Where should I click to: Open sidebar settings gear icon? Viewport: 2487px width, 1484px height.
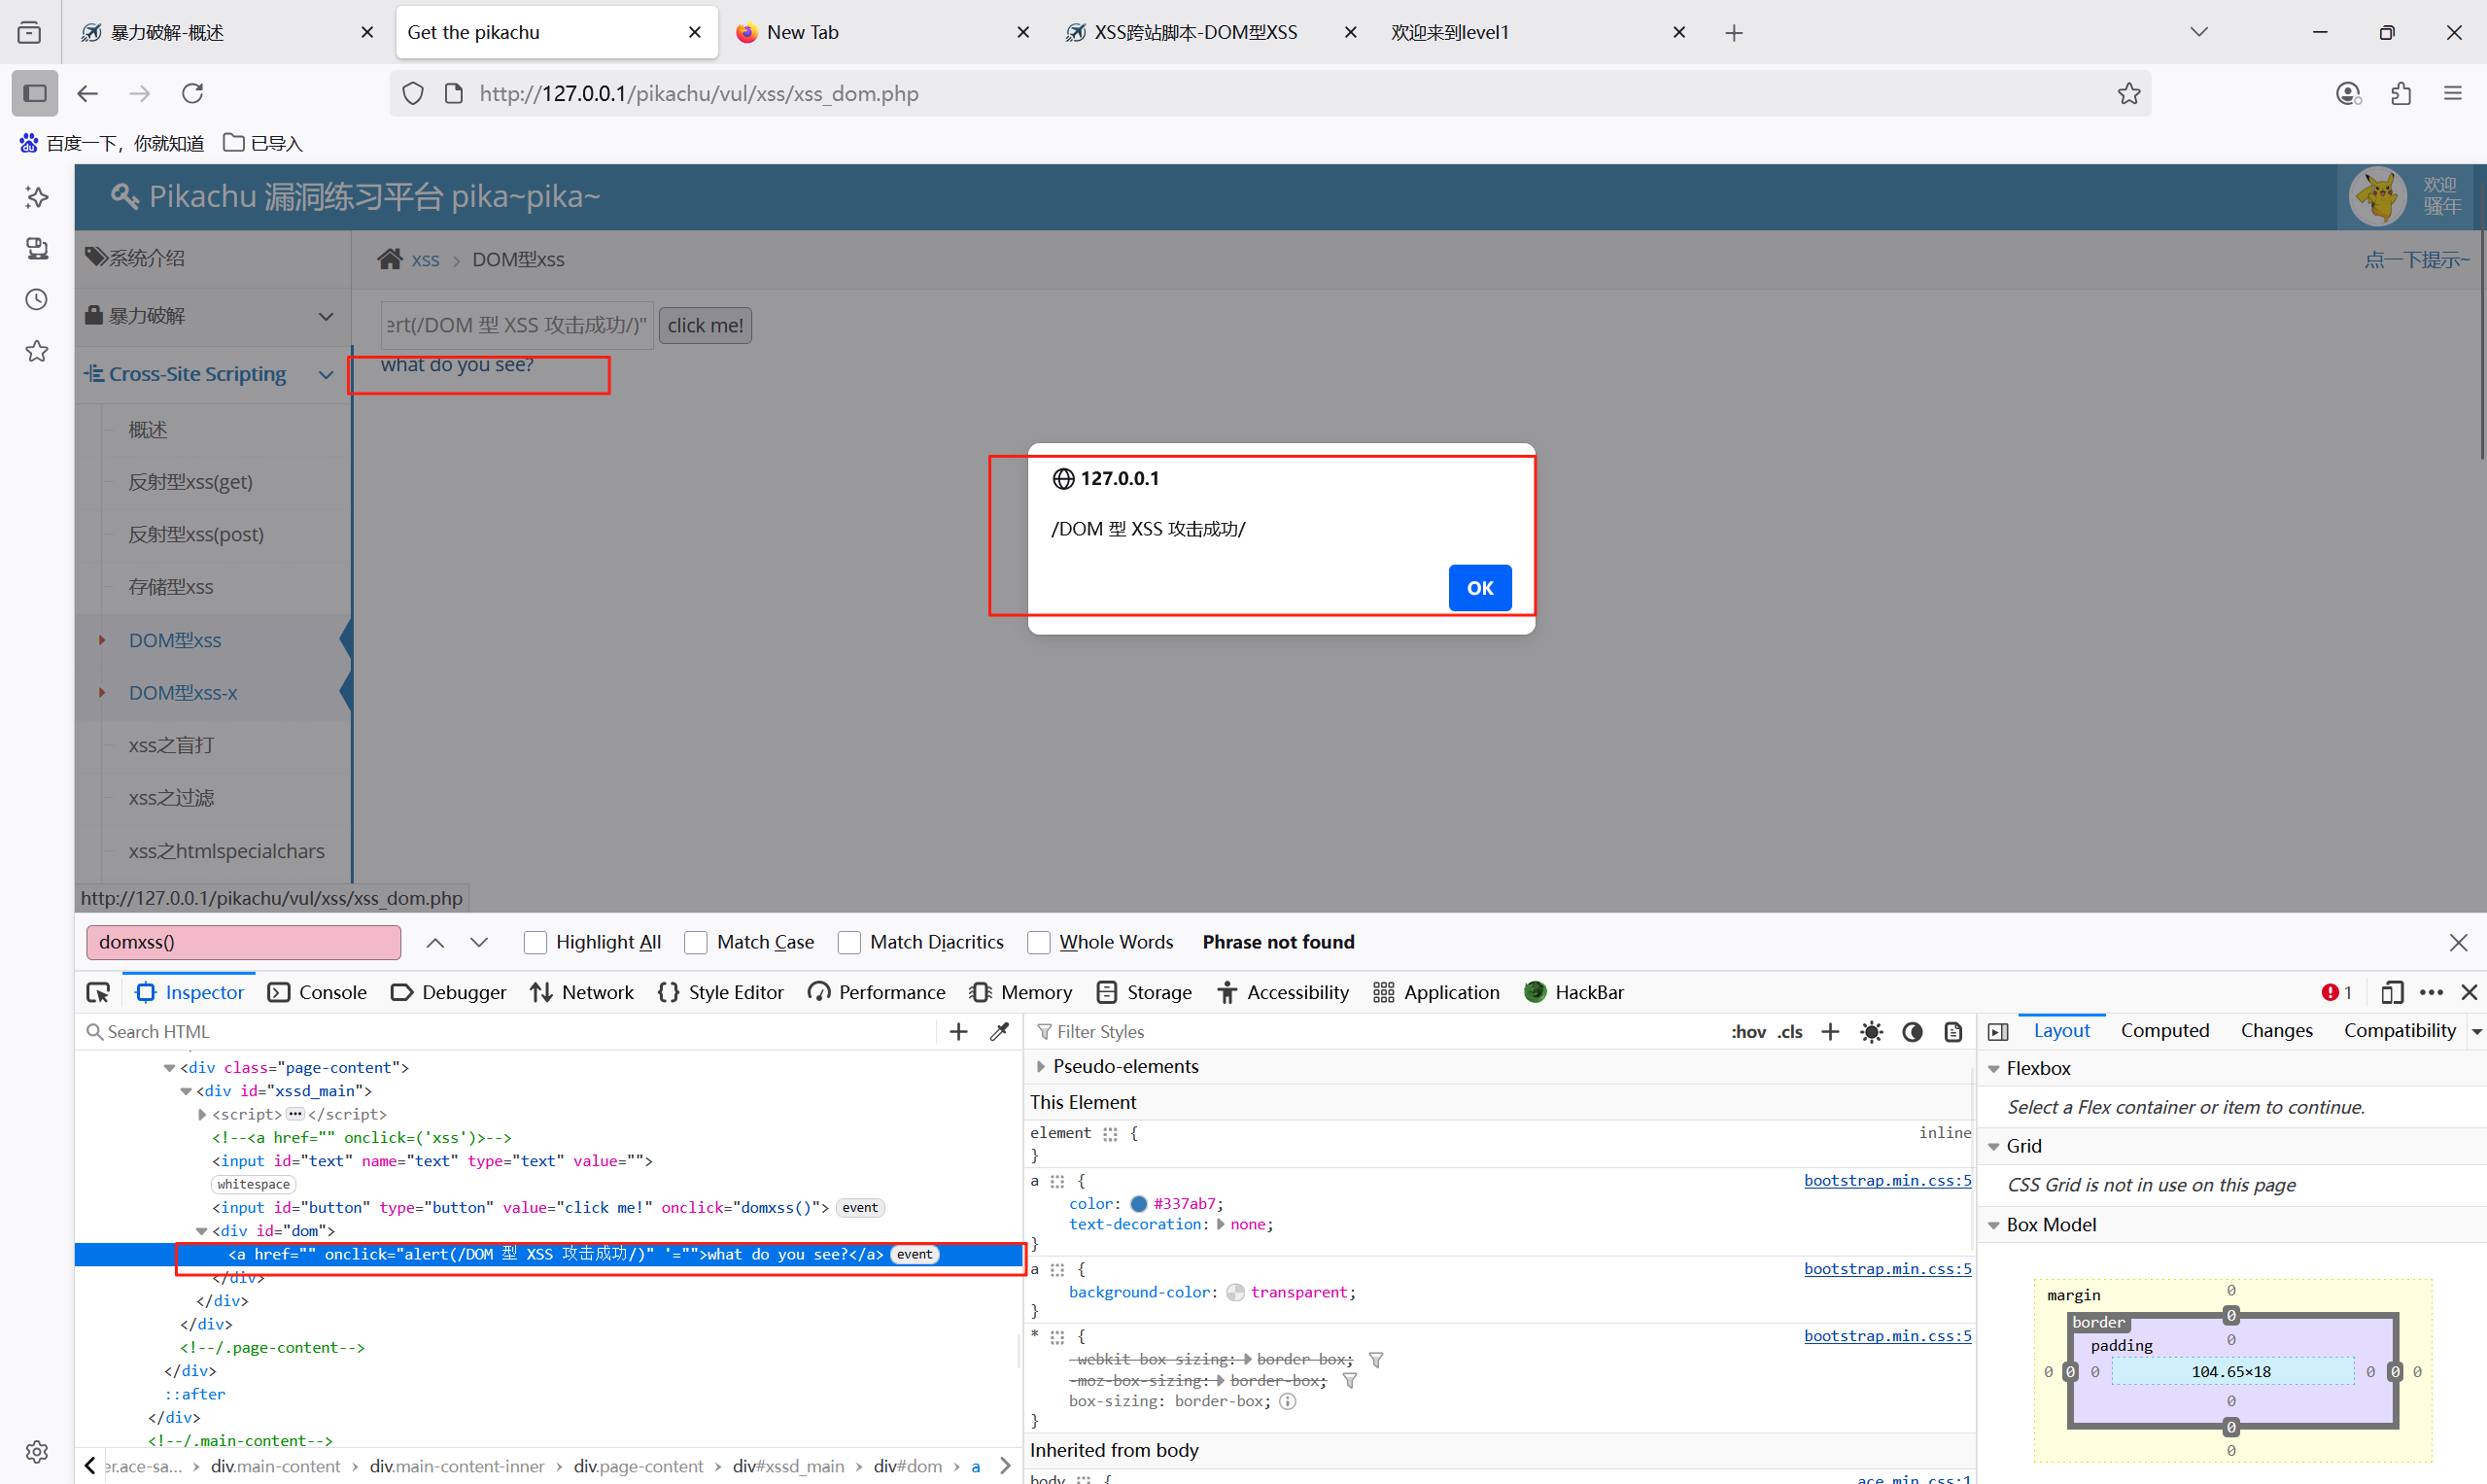pos(37,1452)
